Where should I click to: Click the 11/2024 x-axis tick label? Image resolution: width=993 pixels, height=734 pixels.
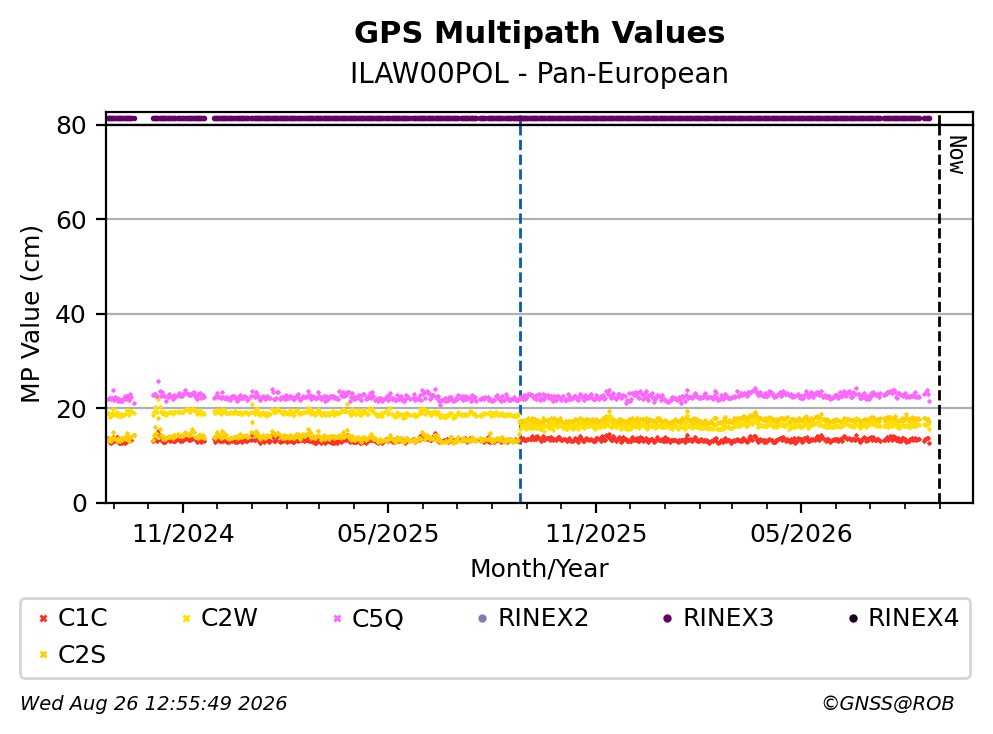click(x=183, y=534)
